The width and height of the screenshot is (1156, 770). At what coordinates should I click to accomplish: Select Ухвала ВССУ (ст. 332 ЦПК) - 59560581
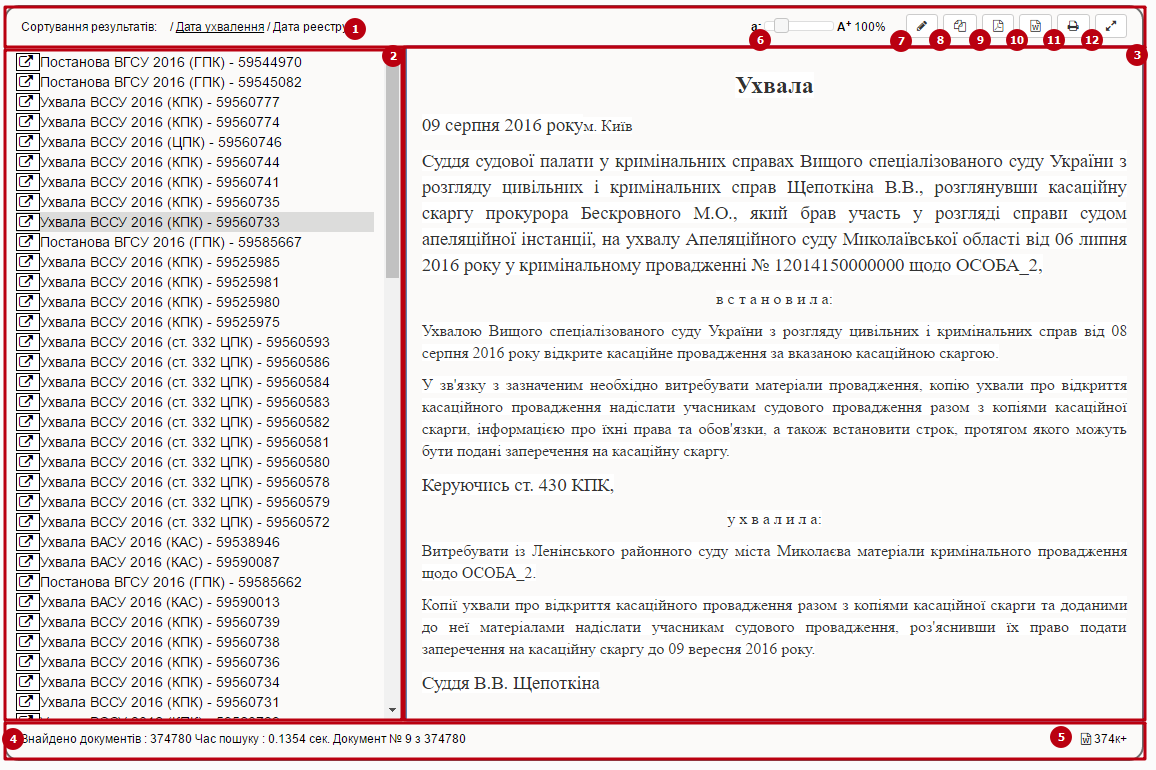[185, 442]
